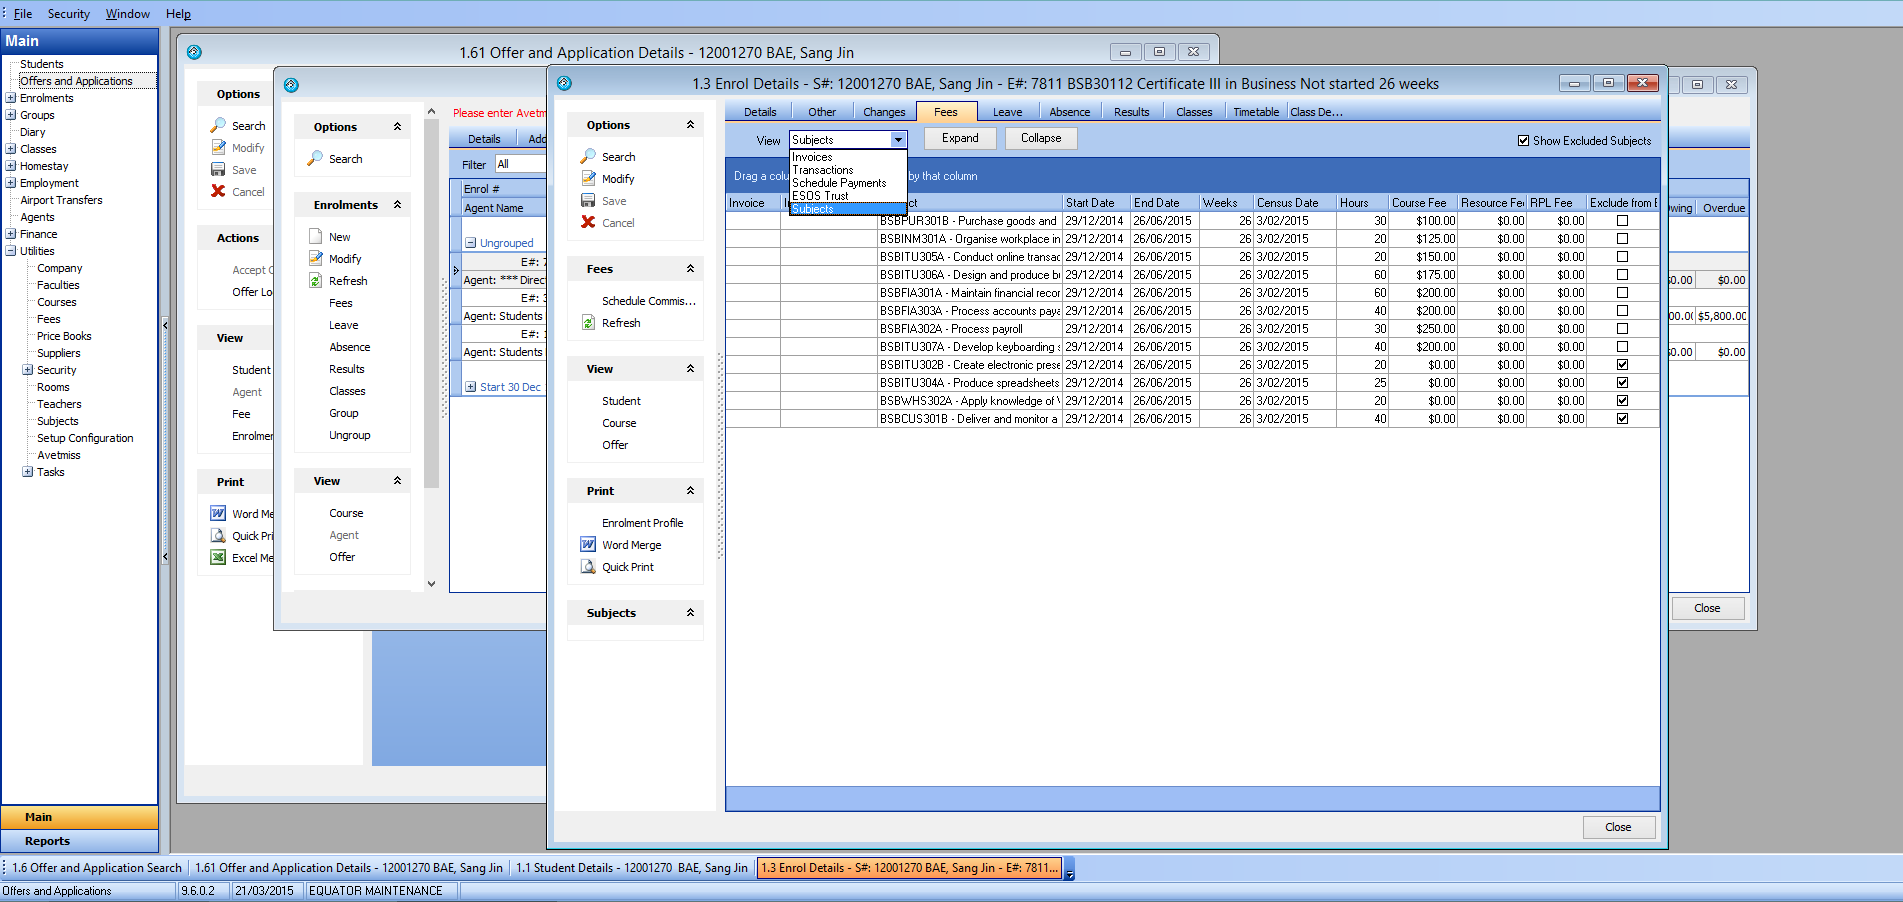Open the View dropdown arrow beside Subjects
This screenshot has width=1903, height=902.
pos(898,140)
